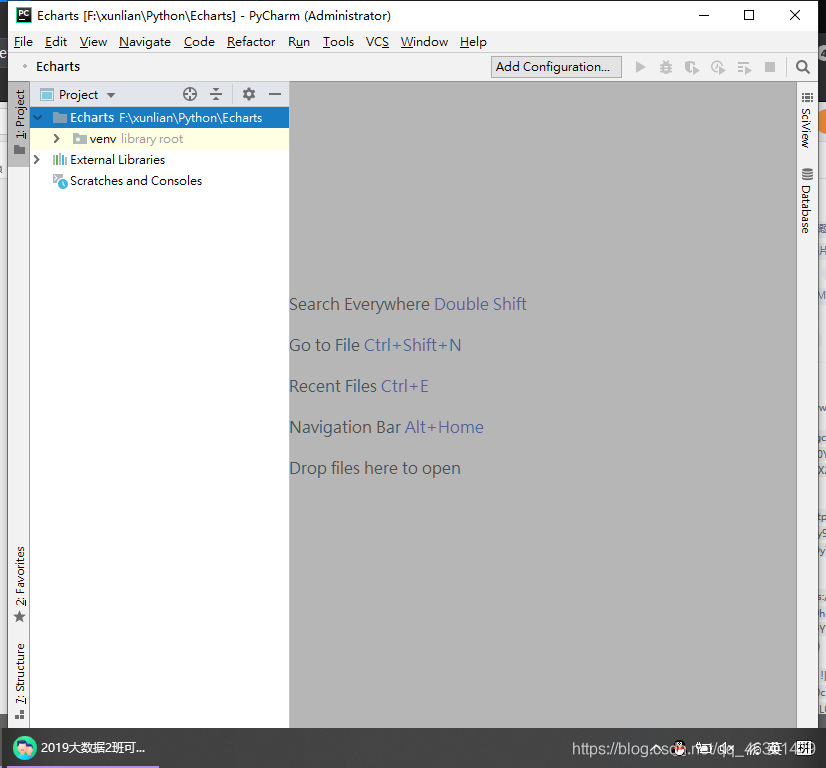Click the venv folder icon

coord(80,139)
